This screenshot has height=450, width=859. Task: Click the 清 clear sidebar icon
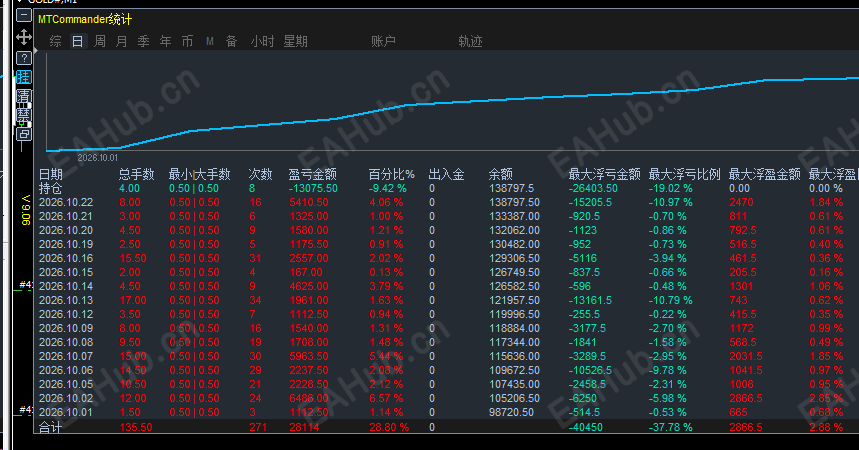(24, 96)
